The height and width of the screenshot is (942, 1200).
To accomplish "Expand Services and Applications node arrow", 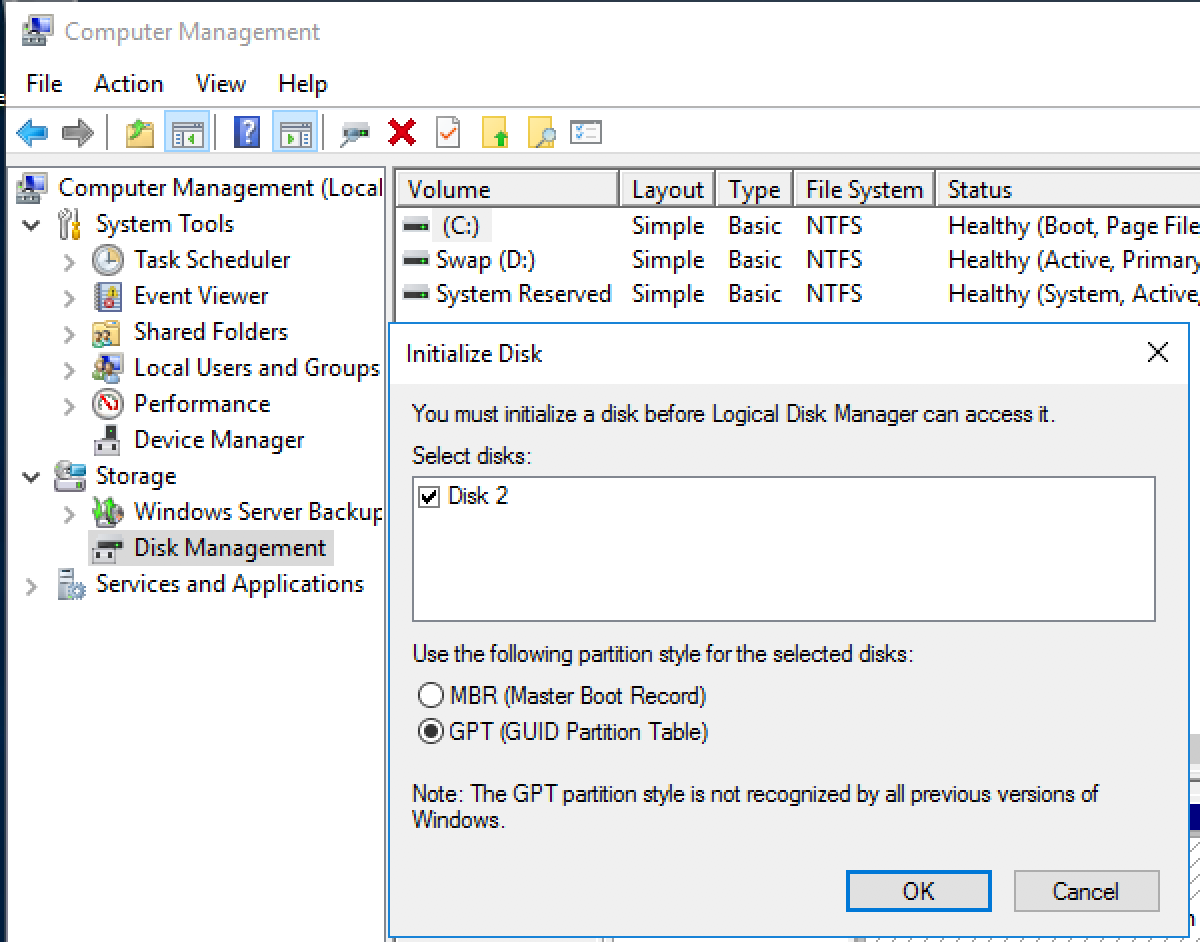I will [33, 585].
